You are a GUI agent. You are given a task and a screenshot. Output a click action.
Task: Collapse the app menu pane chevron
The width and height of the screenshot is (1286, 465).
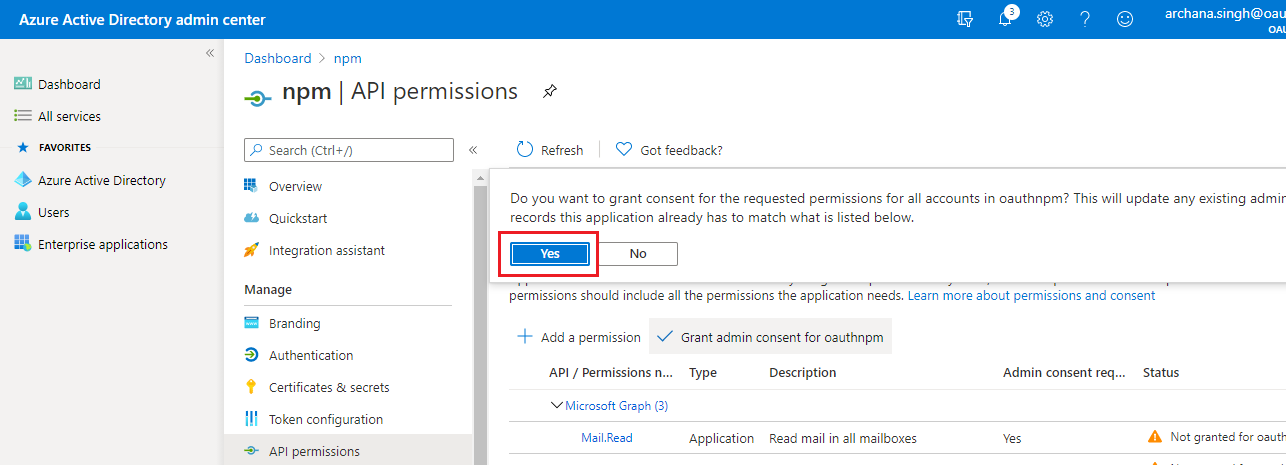click(x=473, y=150)
